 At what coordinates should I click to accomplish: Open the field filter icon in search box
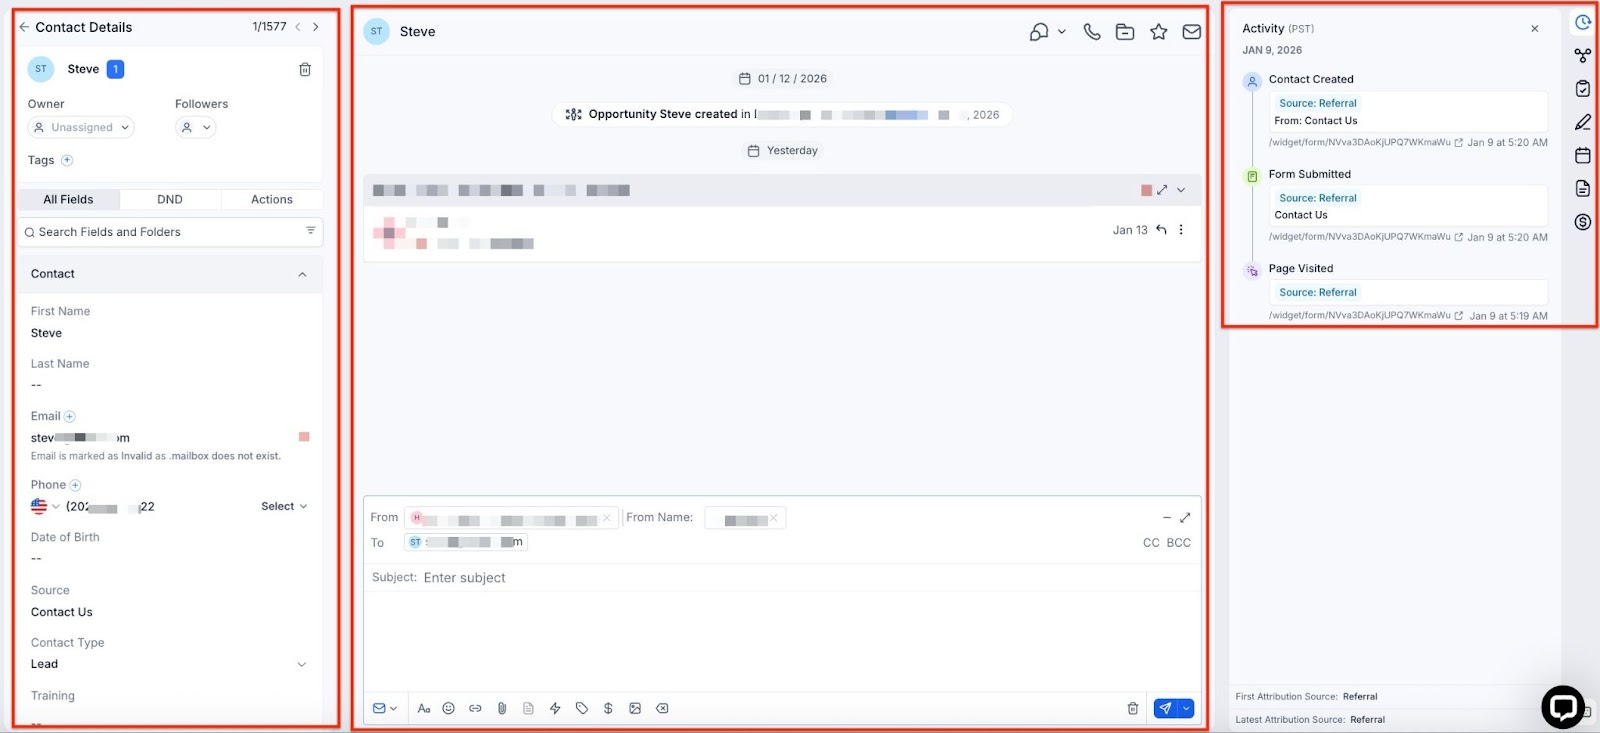coord(310,231)
